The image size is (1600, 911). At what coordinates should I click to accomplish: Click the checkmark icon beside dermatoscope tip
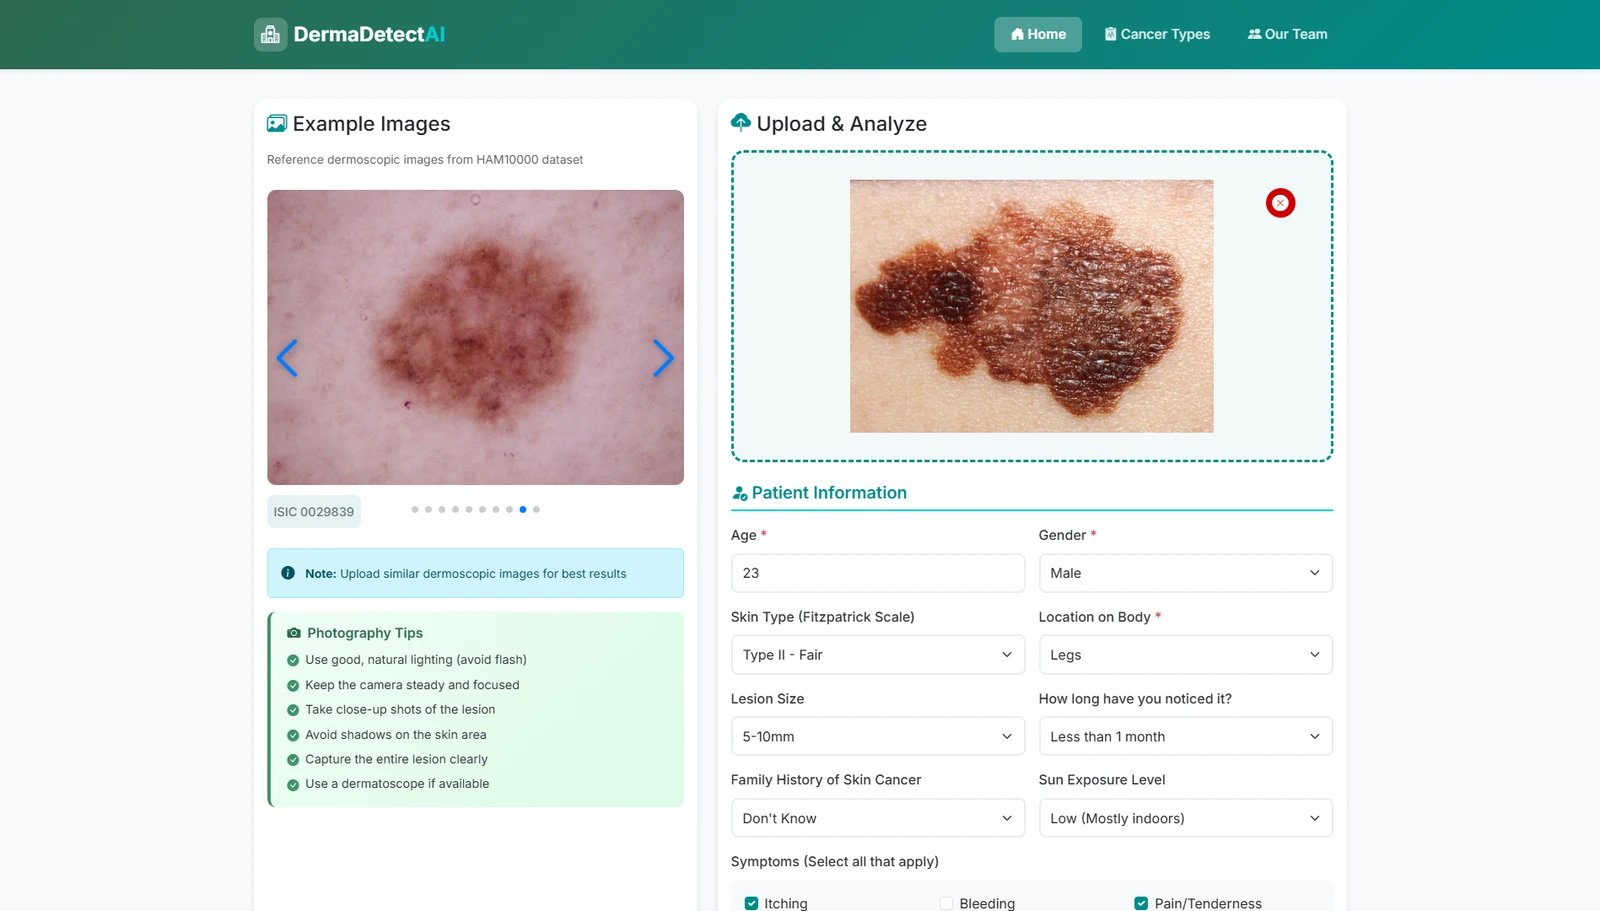tap(293, 785)
